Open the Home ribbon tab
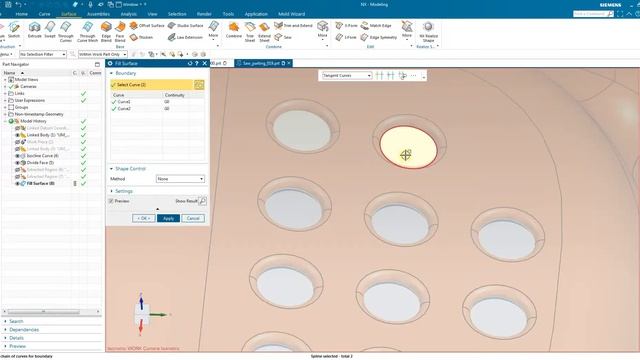The image size is (640, 360). click(x=22, y=14)
